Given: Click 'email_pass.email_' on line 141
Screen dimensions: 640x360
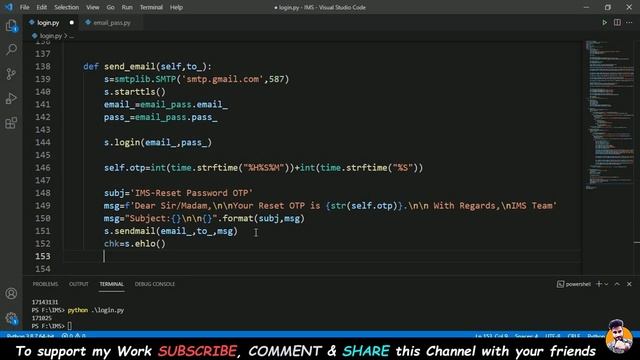Looking at the screenshot, I should point(184,104).
